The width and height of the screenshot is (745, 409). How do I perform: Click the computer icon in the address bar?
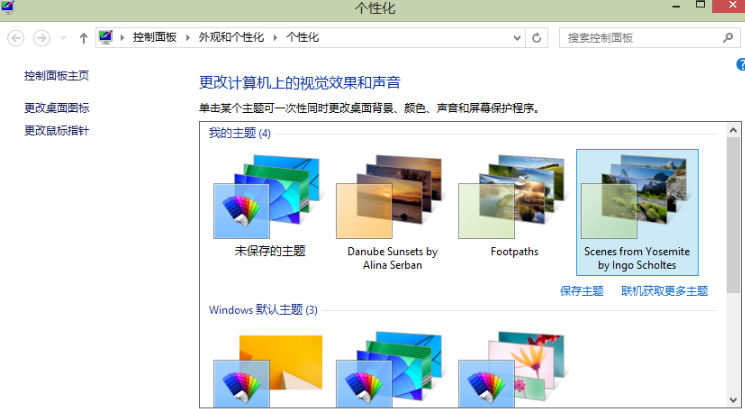point(106,38)
